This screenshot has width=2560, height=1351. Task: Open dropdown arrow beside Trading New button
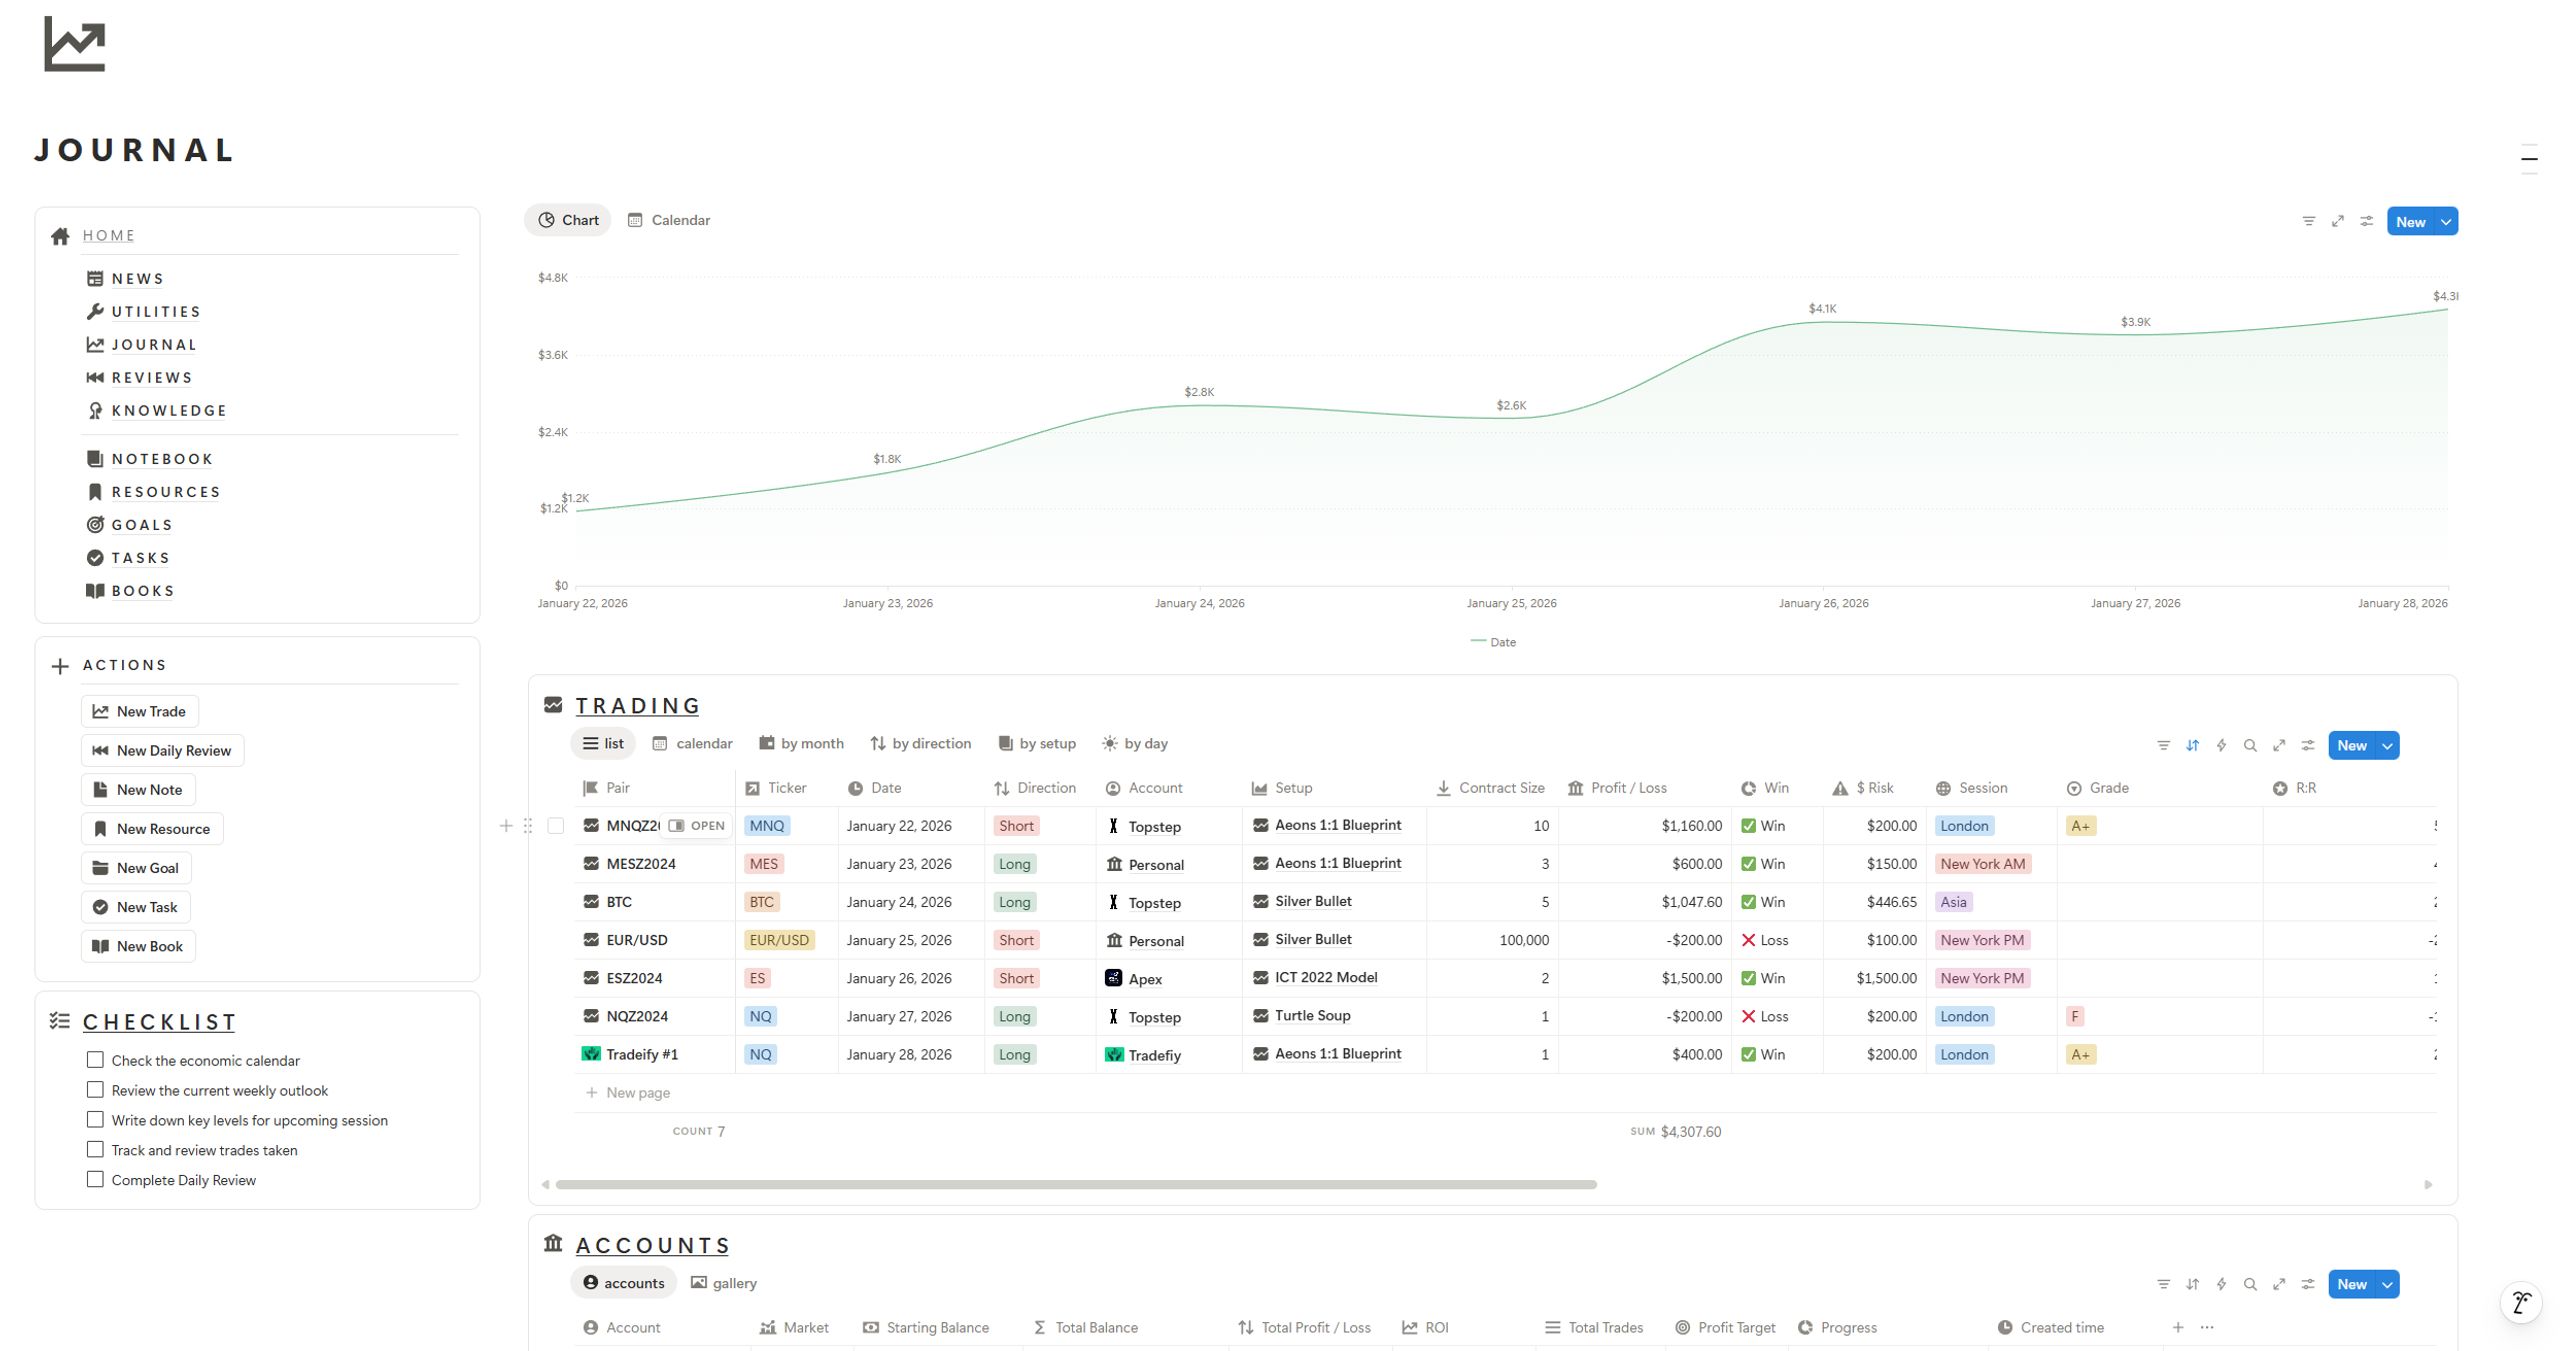[2388, 746]
